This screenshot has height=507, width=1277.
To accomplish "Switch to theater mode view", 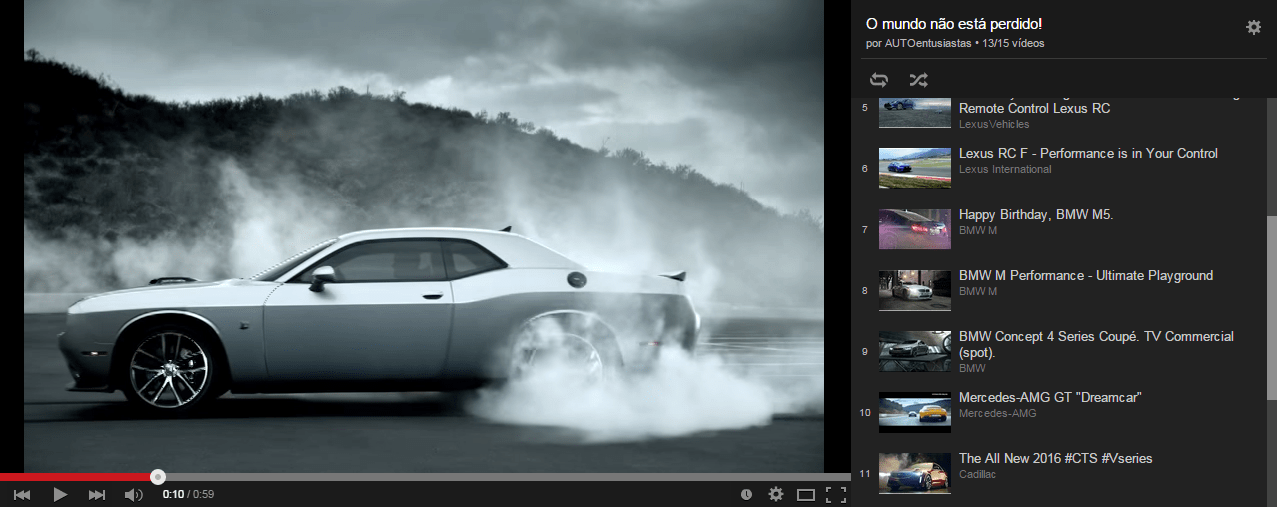I will [806, 494].
